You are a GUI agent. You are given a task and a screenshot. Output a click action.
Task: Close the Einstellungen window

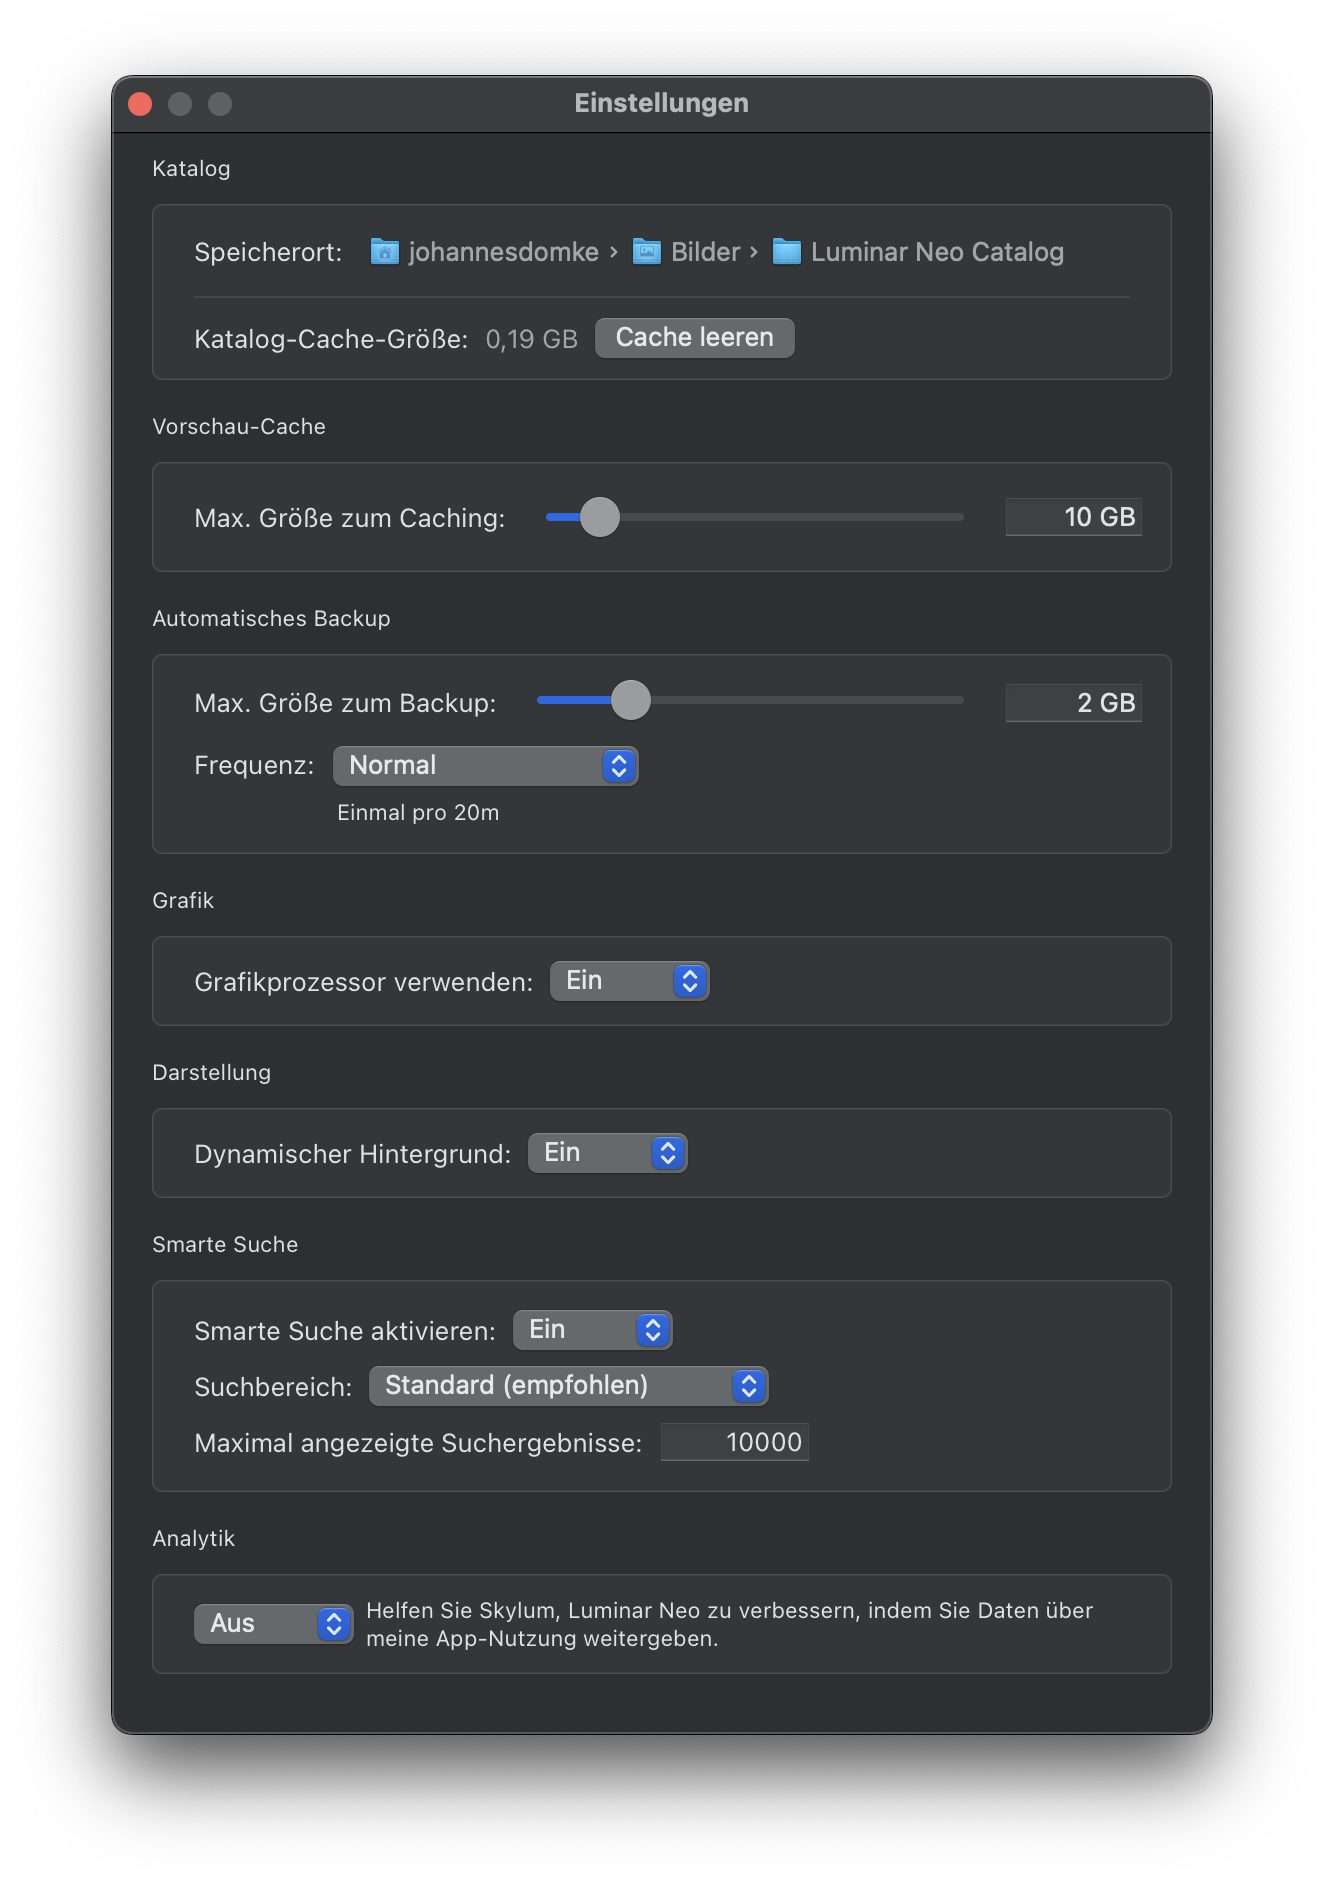pyautogui.click(x=141, y=104)
